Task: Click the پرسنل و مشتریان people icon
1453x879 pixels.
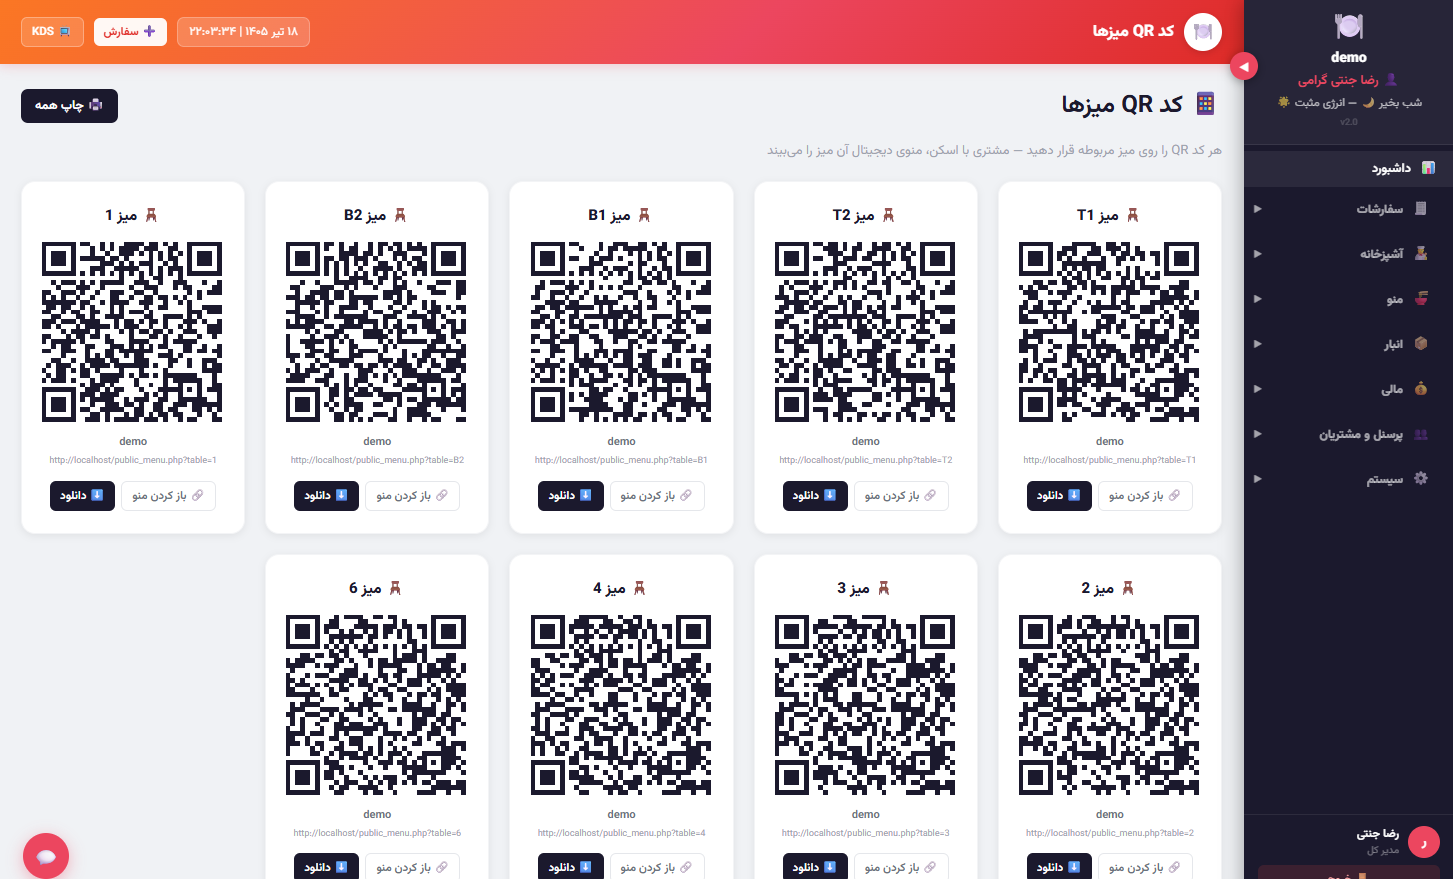Action: [x=1421, y=434]
